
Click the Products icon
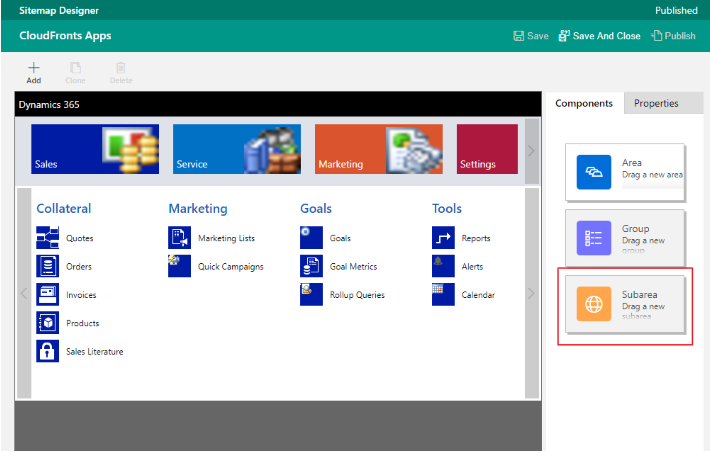[x=48, y=323]
